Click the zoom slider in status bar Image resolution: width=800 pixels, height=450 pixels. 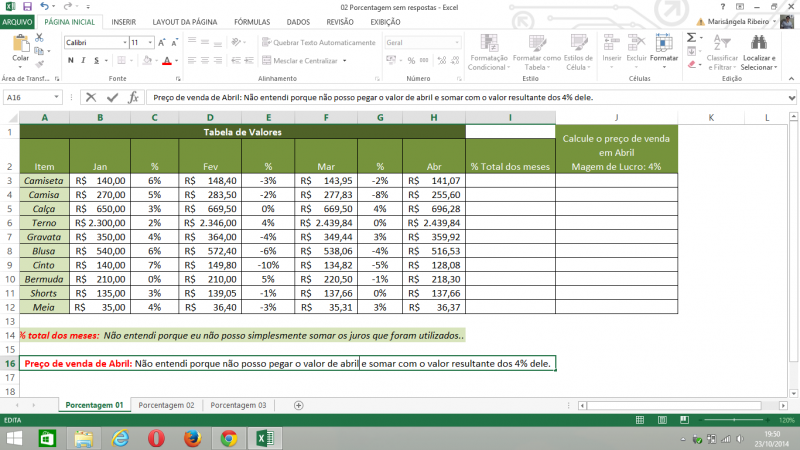[735, 420]
